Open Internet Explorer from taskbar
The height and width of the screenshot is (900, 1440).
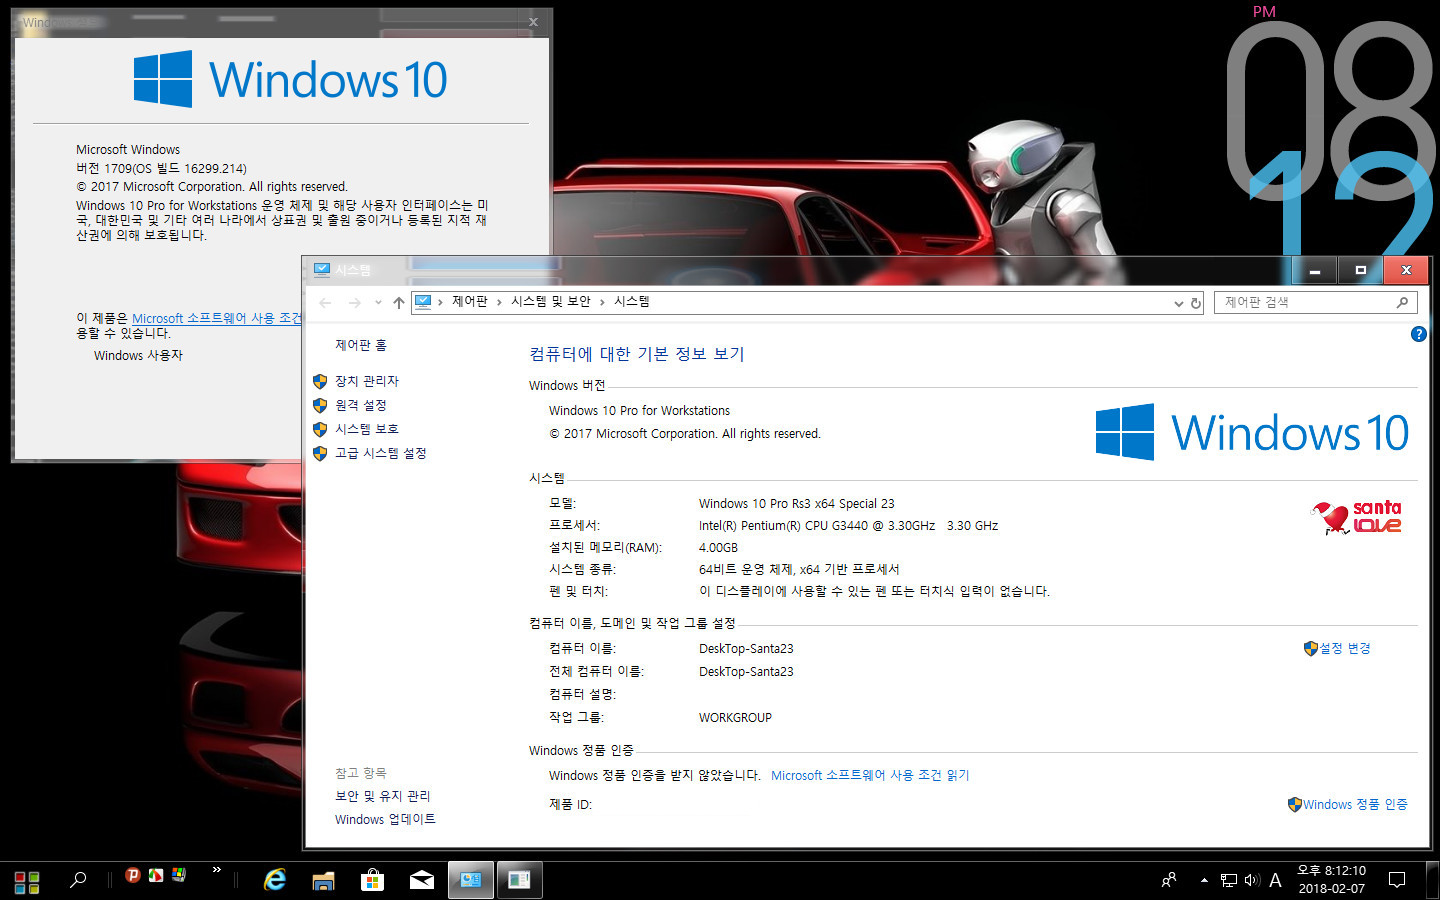pyautogui.click(x=274, y=880)
